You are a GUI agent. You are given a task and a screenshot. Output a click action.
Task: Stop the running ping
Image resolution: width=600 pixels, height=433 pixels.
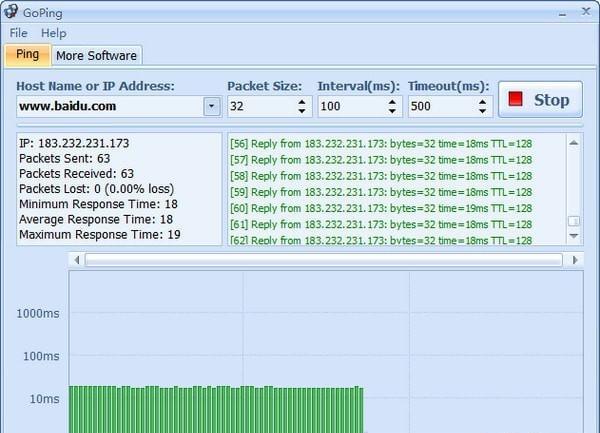[540, 99]
